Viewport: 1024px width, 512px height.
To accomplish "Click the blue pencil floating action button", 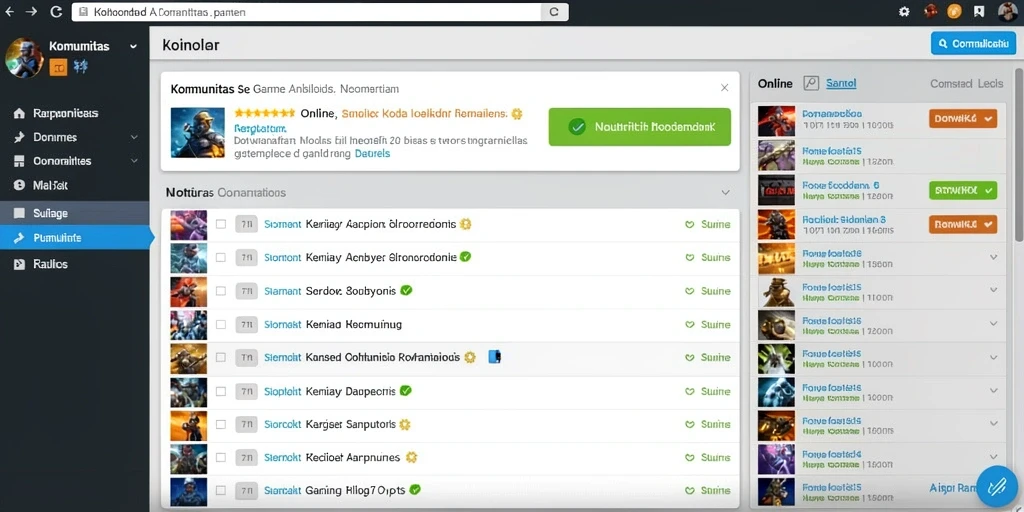I will 997,487.
